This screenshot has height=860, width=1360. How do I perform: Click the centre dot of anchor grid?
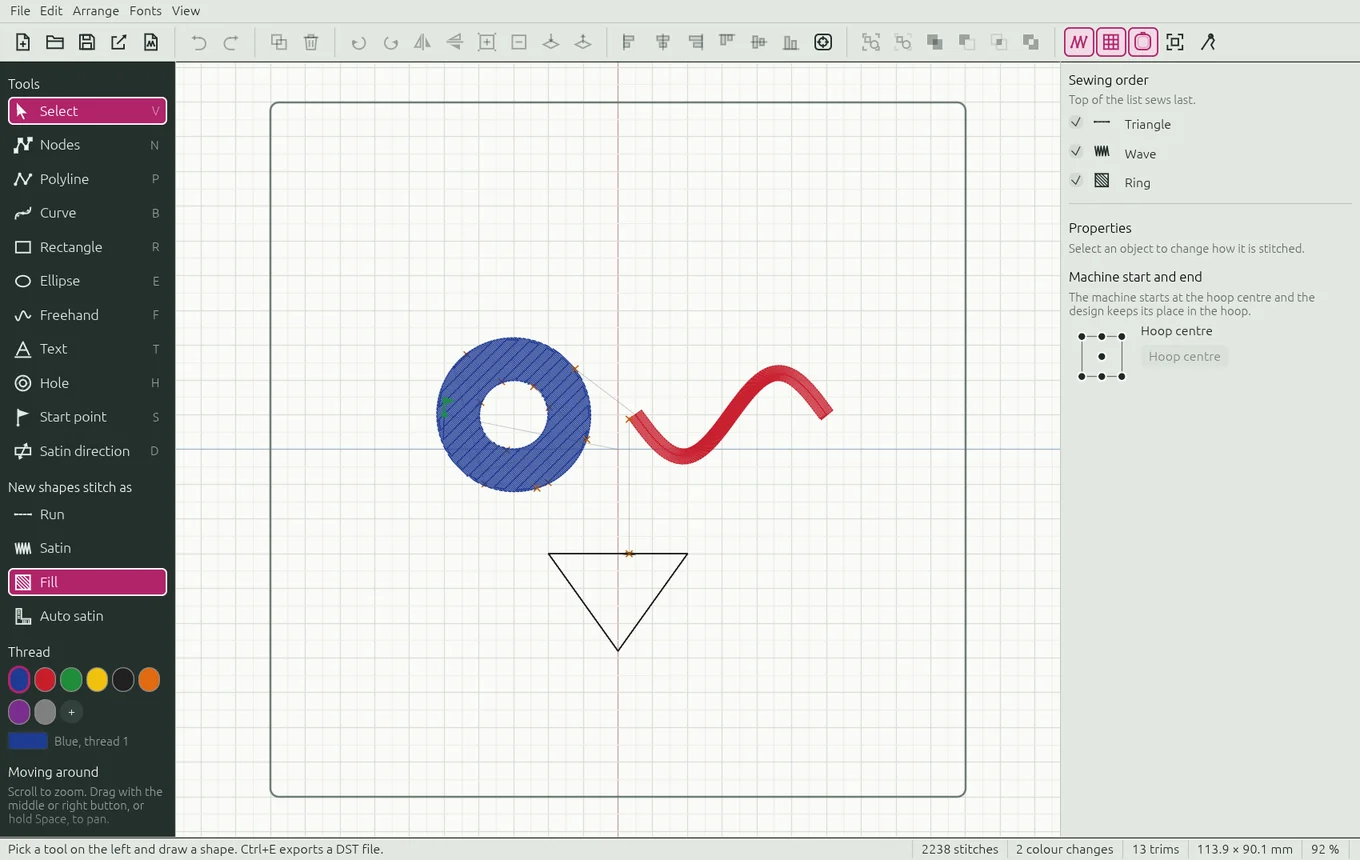(x=1101, y=357)
